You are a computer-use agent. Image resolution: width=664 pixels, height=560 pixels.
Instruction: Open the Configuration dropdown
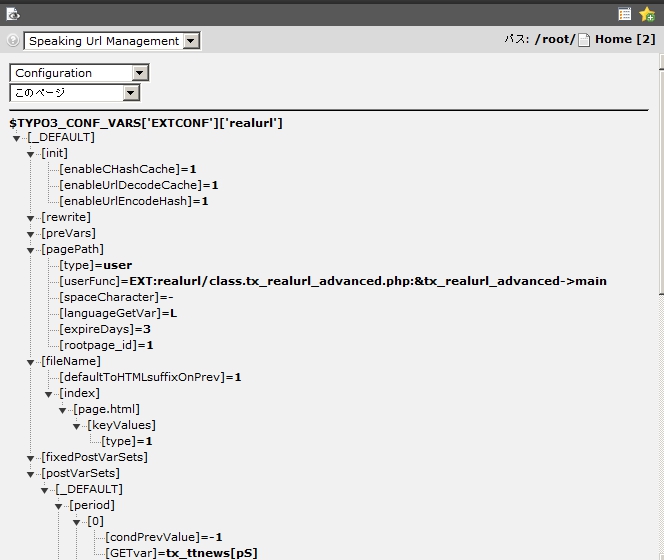(x=79, y=73)
